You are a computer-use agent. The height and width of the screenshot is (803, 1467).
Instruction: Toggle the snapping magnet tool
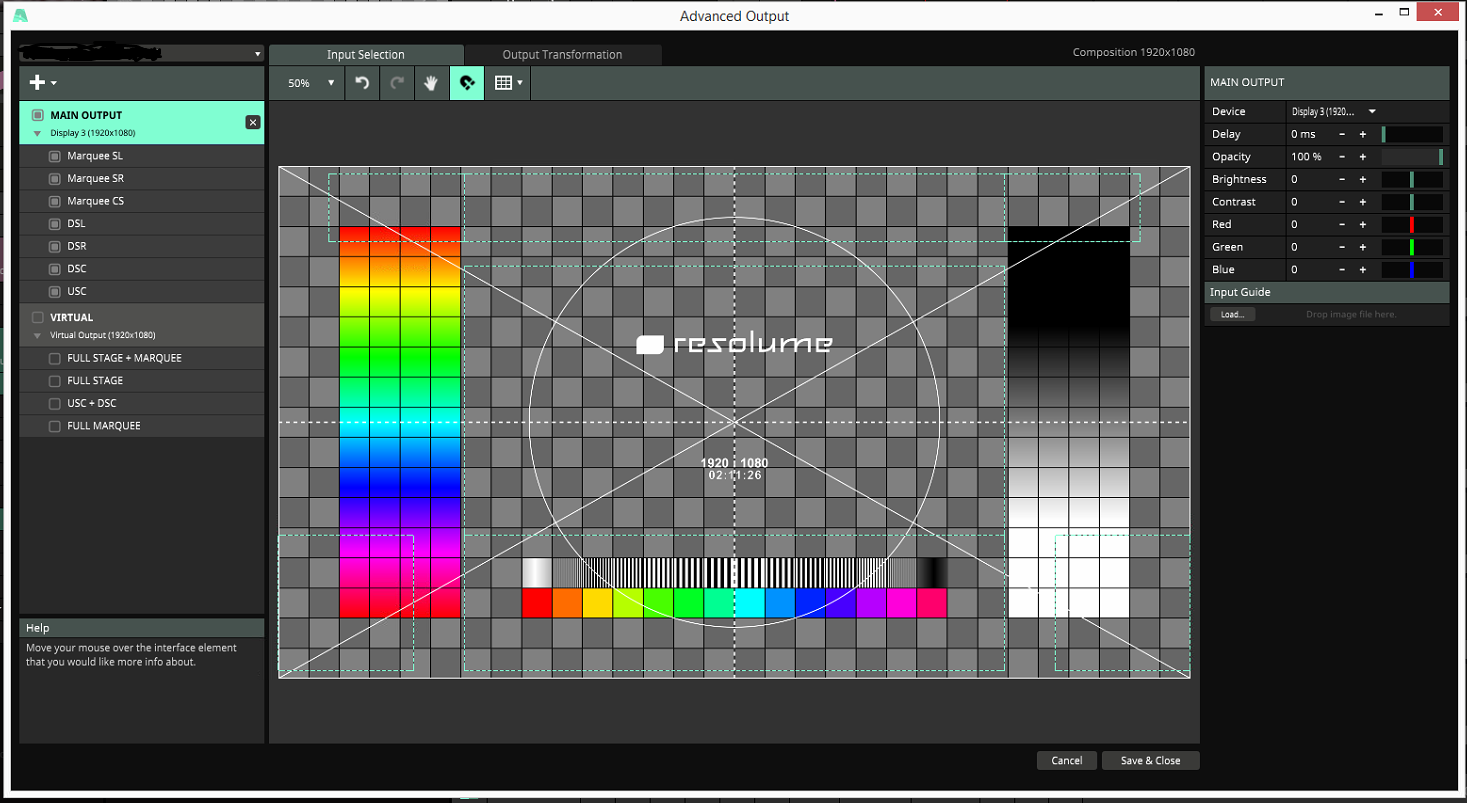pos(467,83)
